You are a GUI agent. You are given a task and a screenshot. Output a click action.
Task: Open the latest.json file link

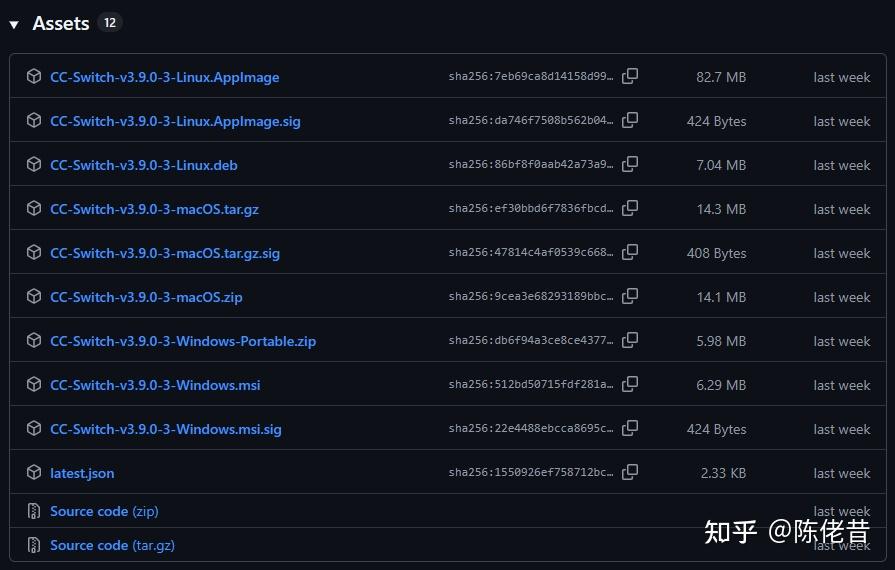click(82, 473)
